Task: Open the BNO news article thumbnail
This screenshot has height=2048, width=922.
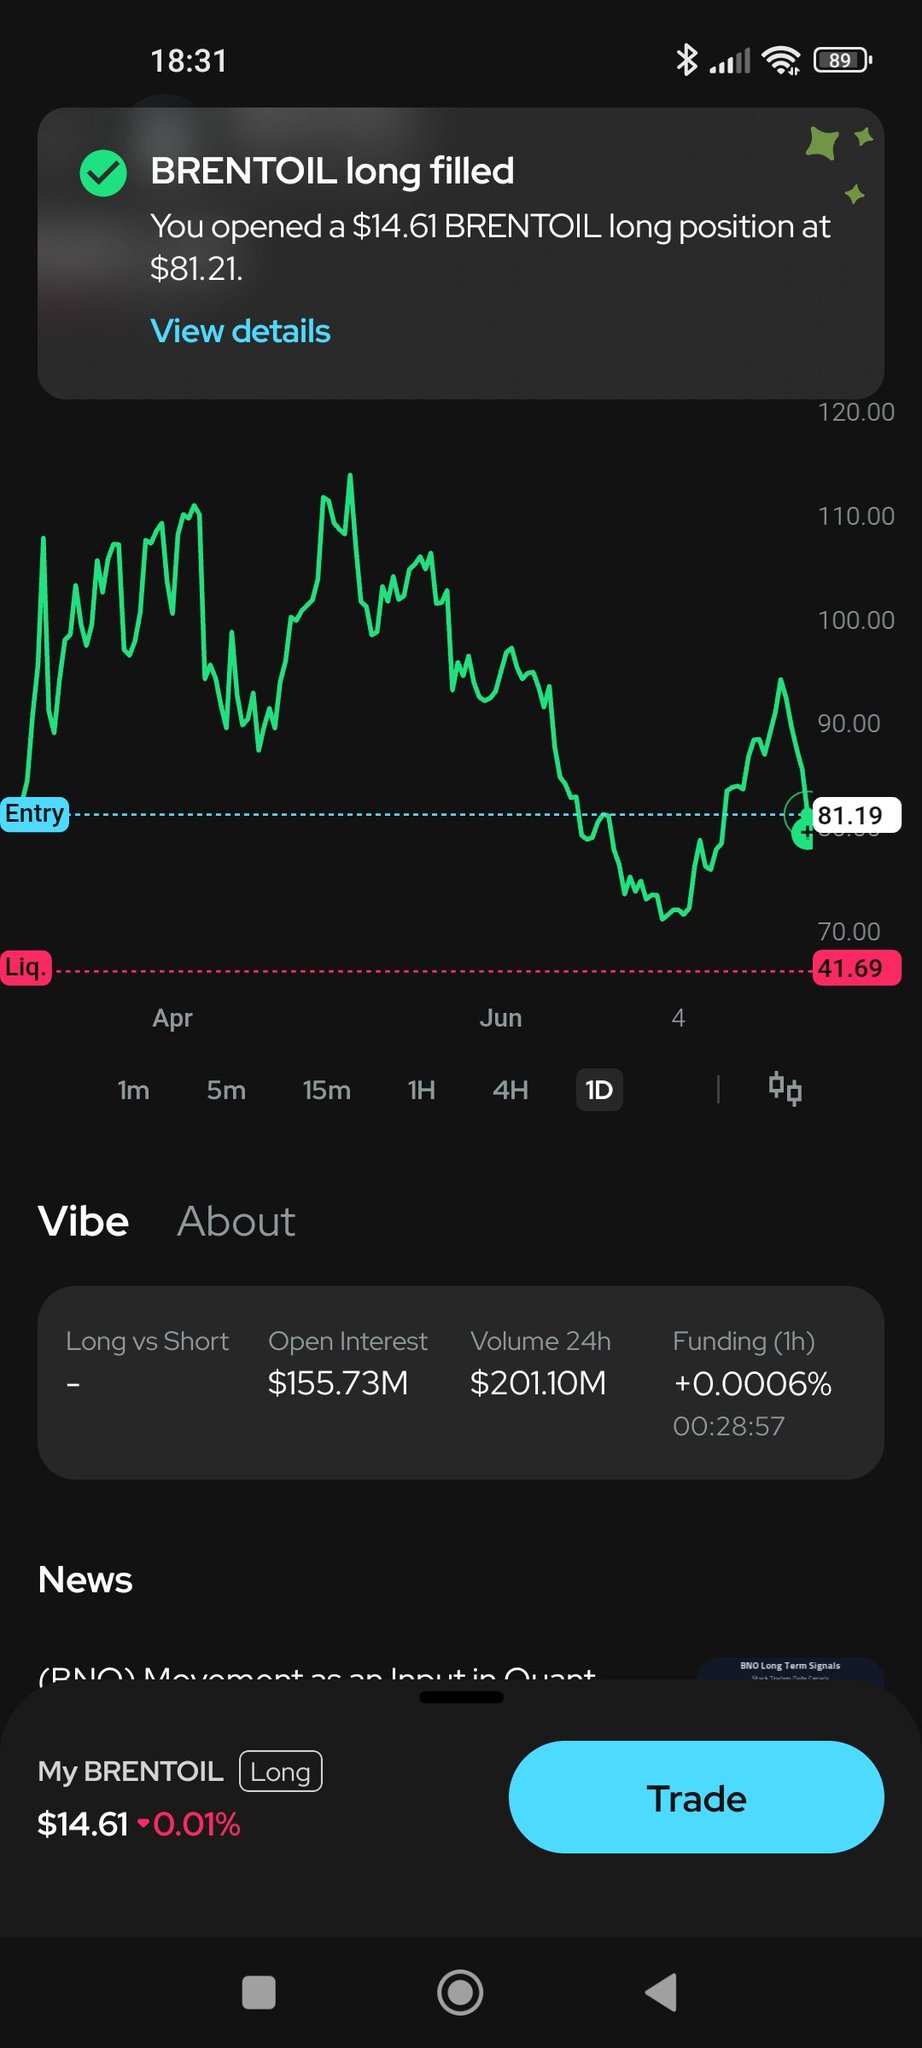Action: pyautogui.click(x=790, y=1669)
